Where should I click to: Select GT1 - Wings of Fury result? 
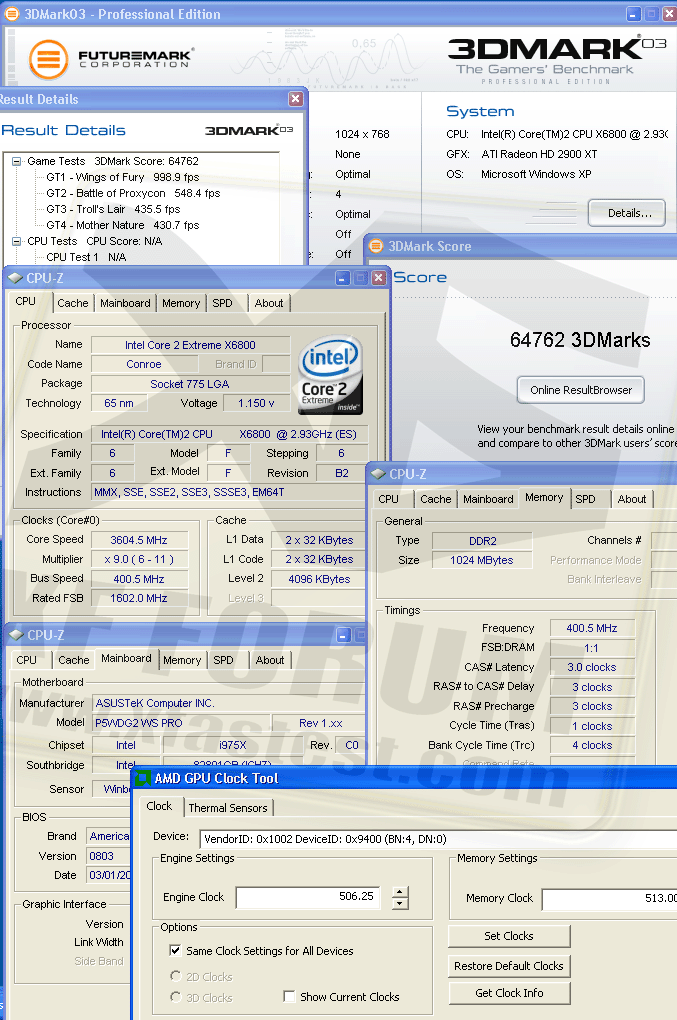pyautogui.click(x=122, y=177)
